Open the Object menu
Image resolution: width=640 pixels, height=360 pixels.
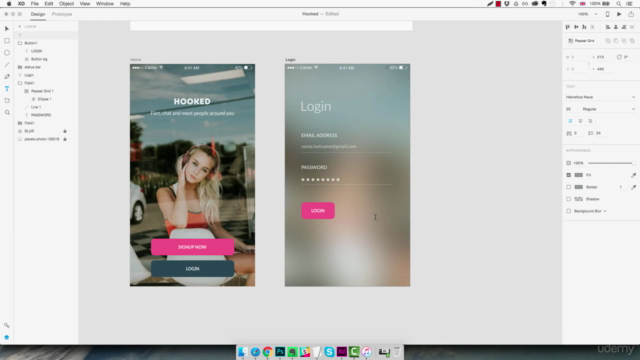66,4
